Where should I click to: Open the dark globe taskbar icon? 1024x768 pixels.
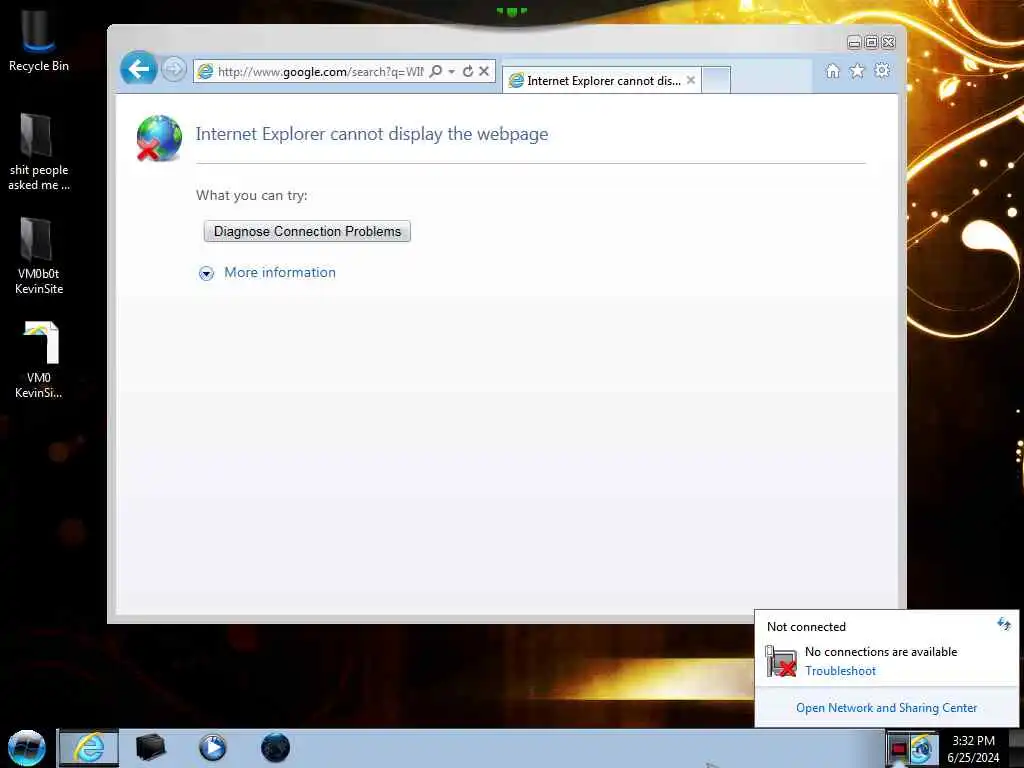pyautogui.click(x=276, y=748)
